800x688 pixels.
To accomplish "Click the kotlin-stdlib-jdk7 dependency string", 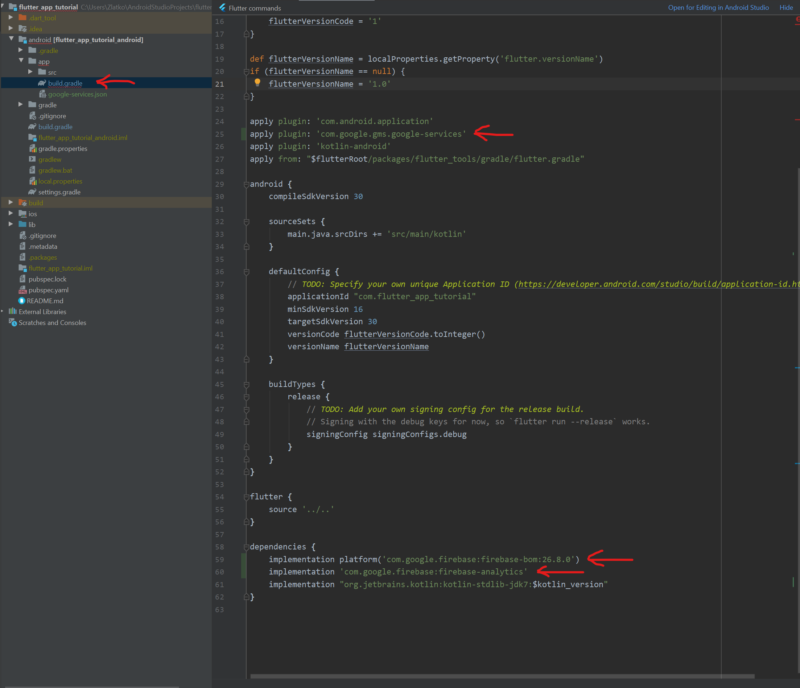I will click(473, 584).
